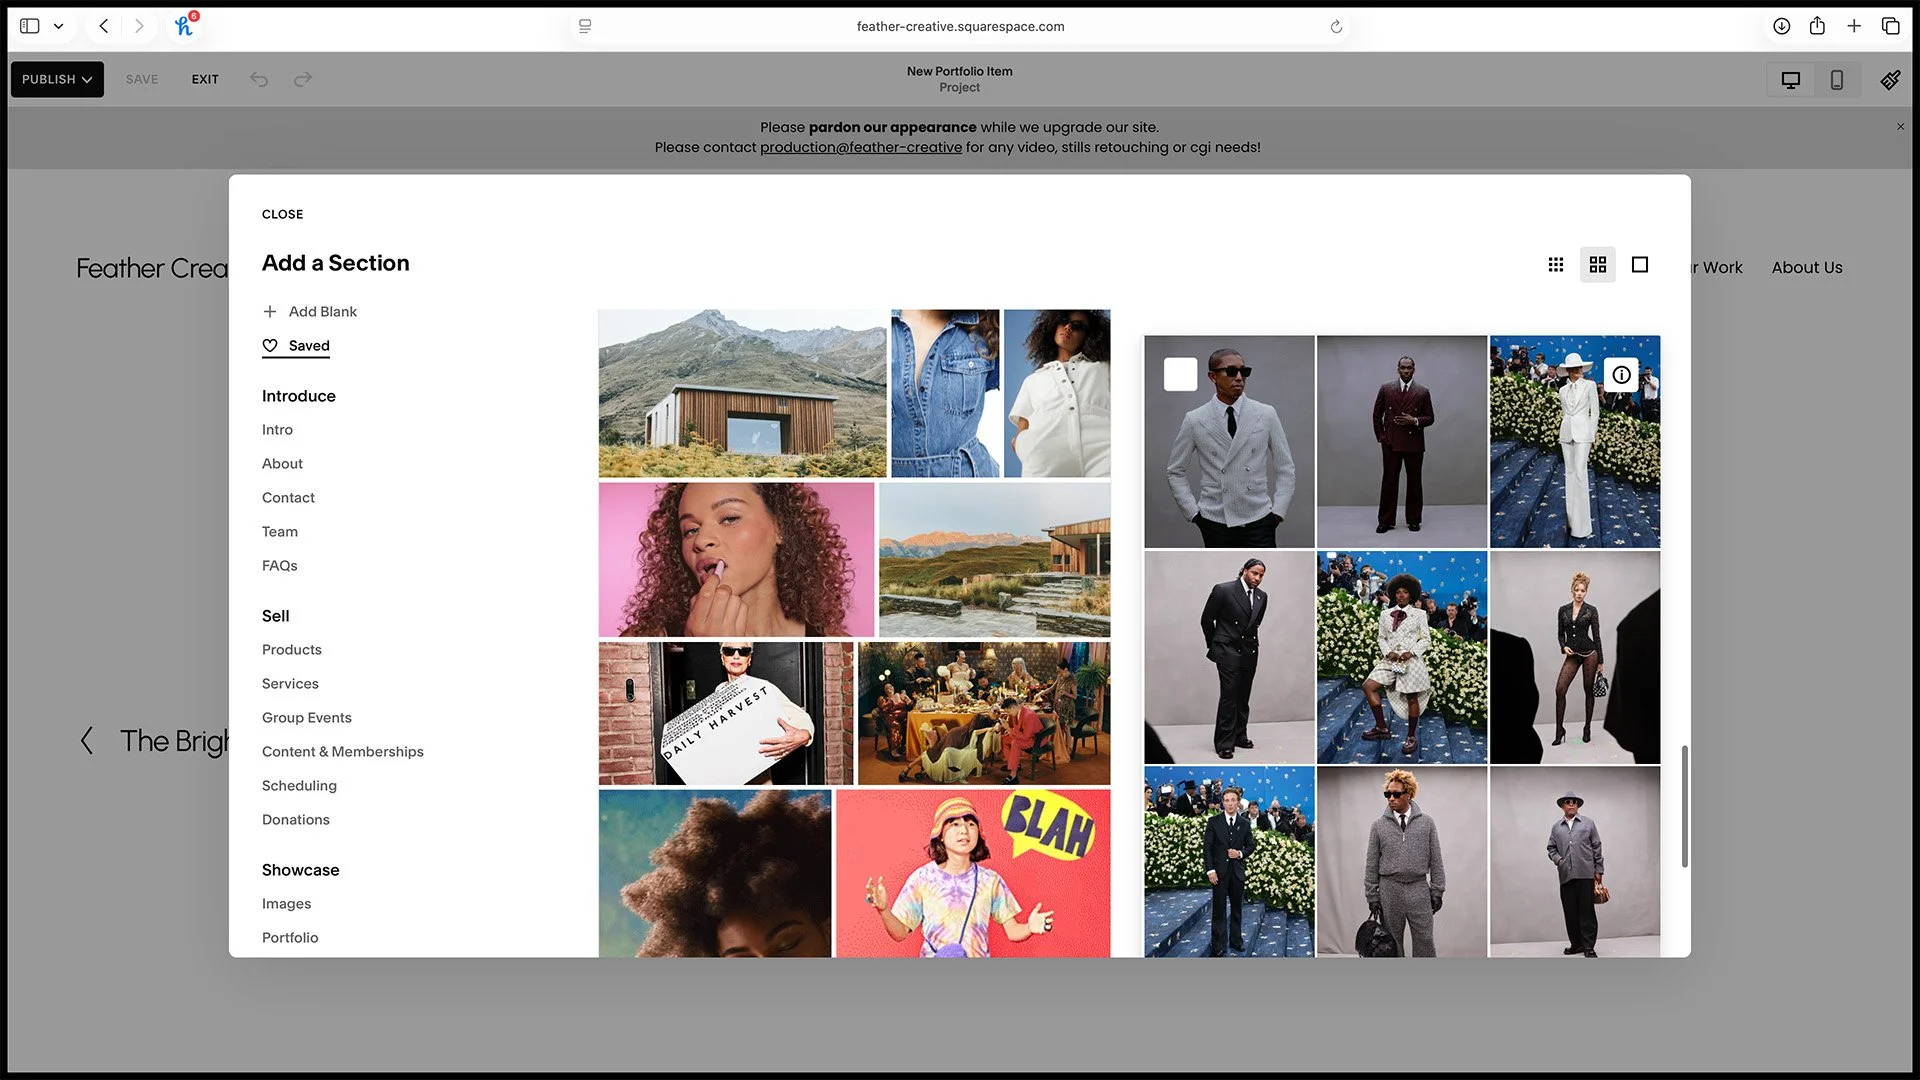Open the site styles paintbrush icon

(1890, 79)
